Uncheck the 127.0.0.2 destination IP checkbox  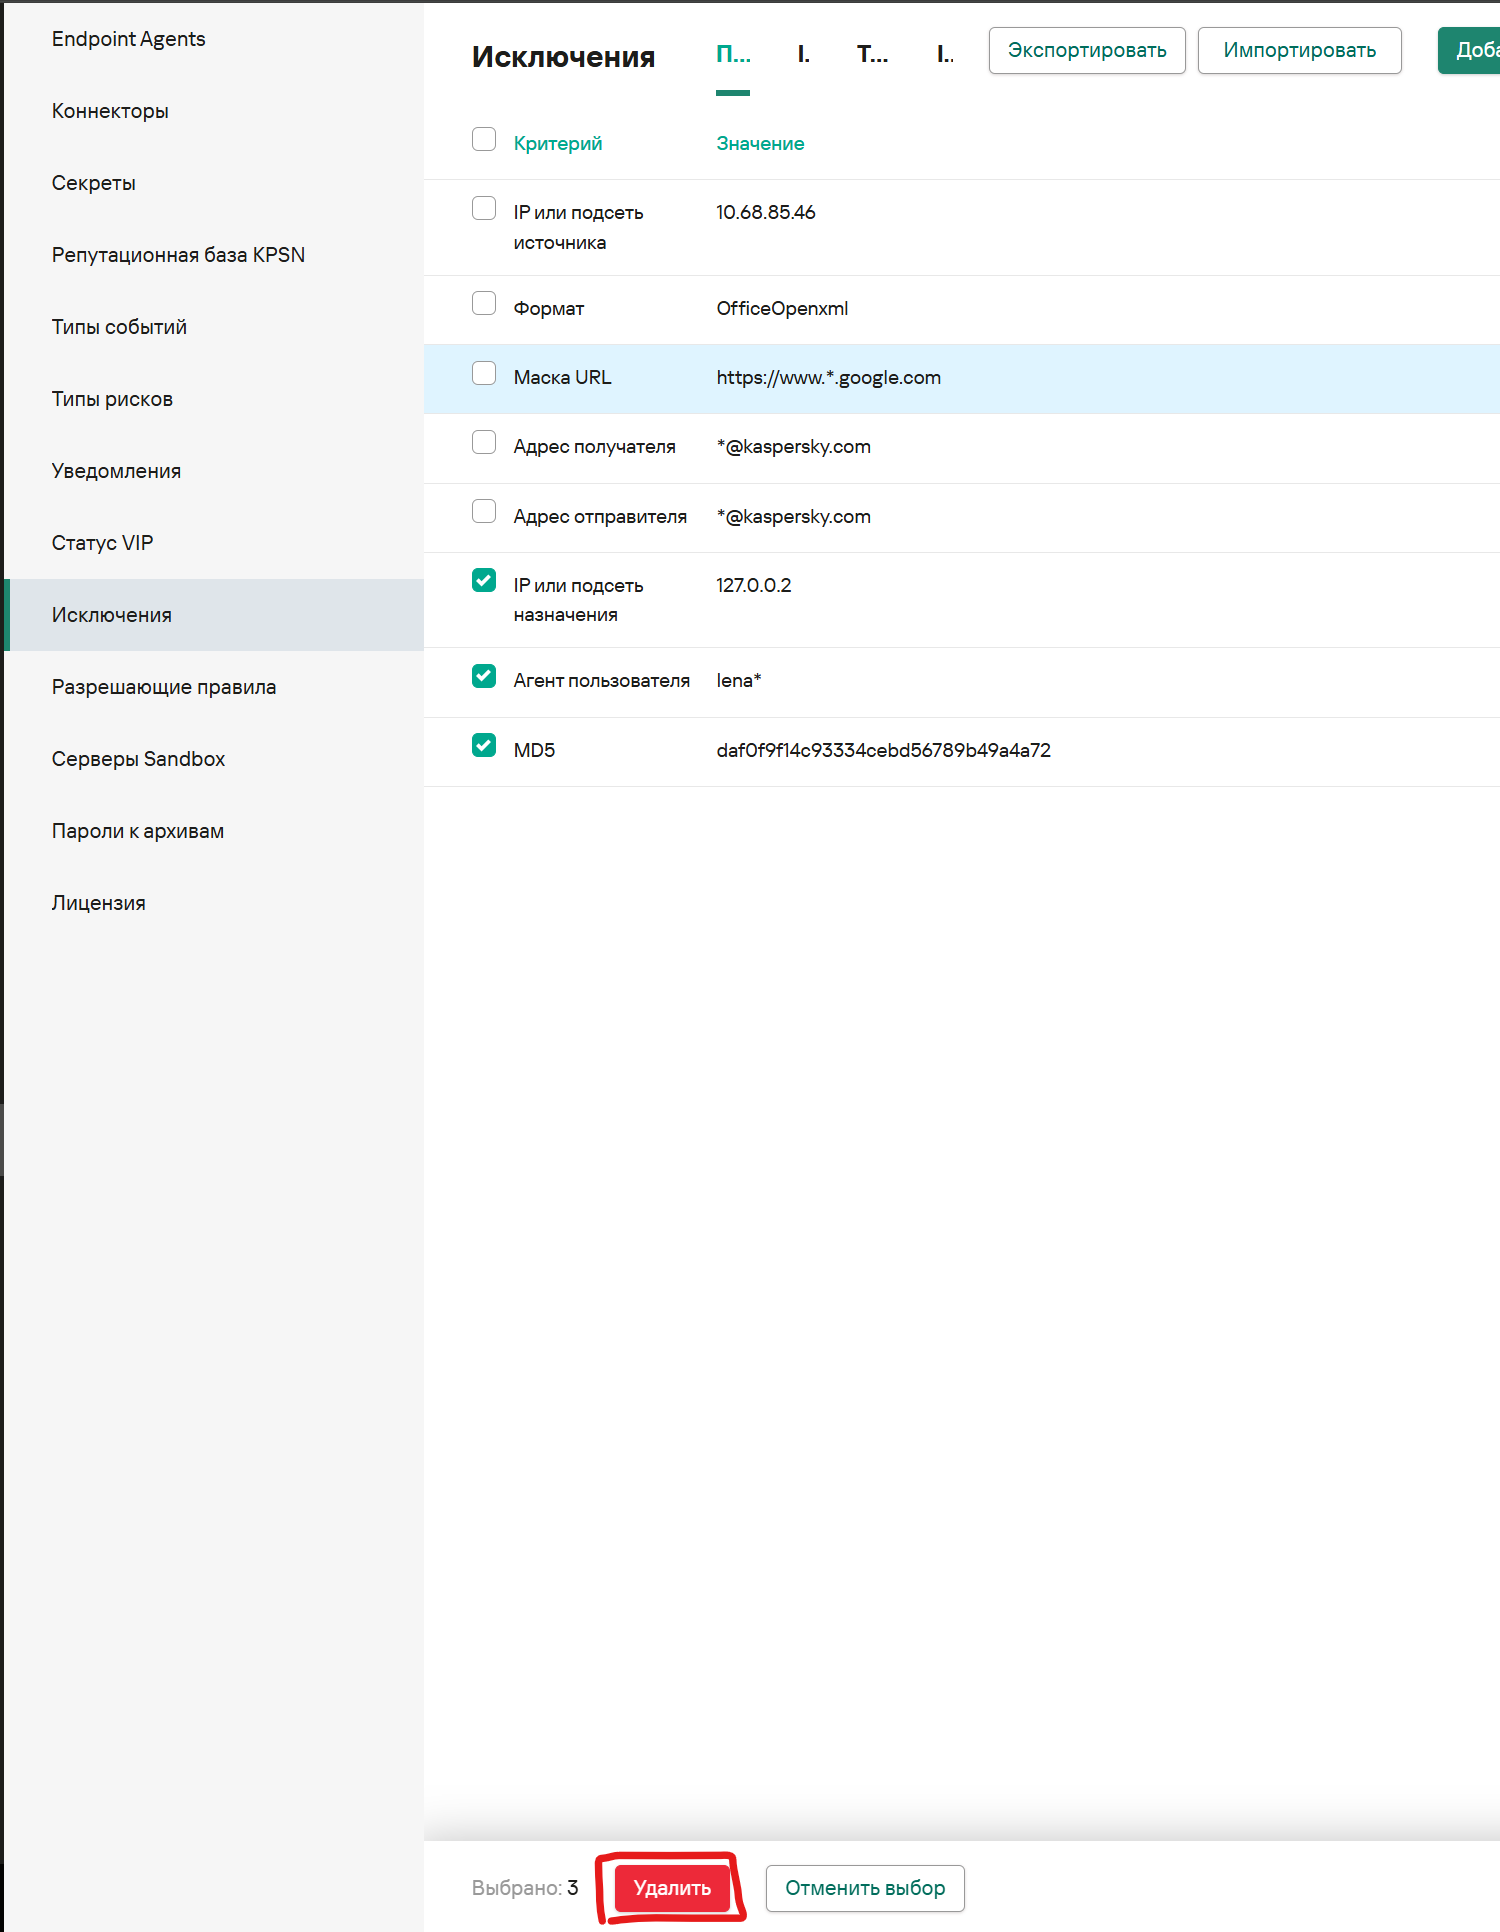click(x=484, y=581)
